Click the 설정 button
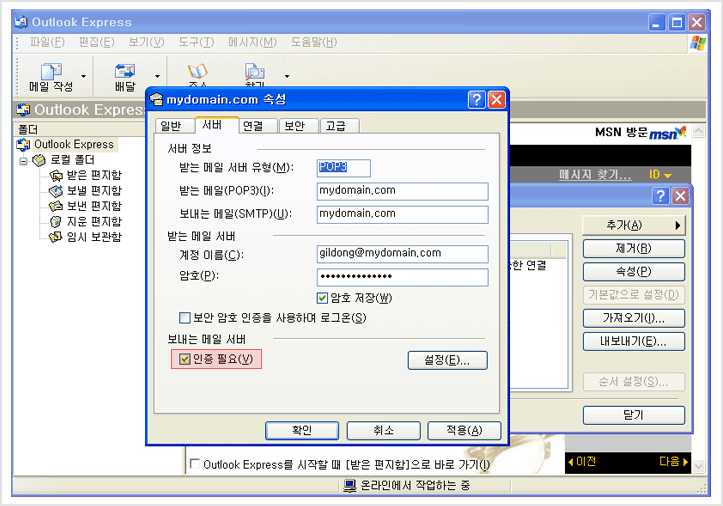The image size is (723, 506). pyautogui.click(x=447, y=360)
